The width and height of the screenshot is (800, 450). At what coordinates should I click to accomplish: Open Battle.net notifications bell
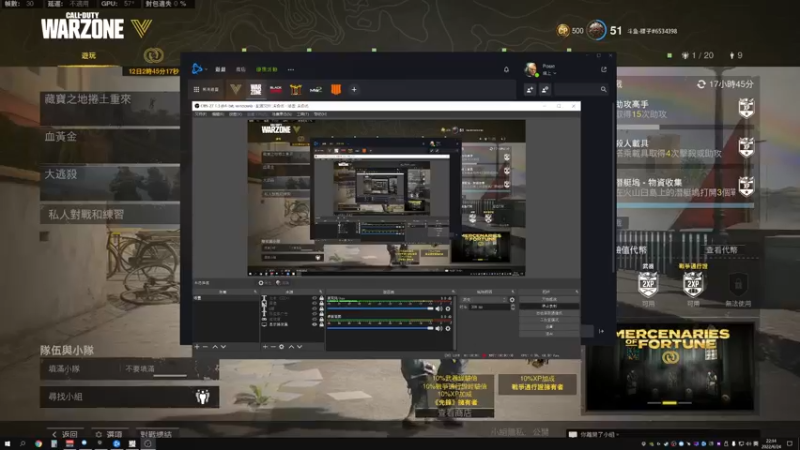click(506, 69)
